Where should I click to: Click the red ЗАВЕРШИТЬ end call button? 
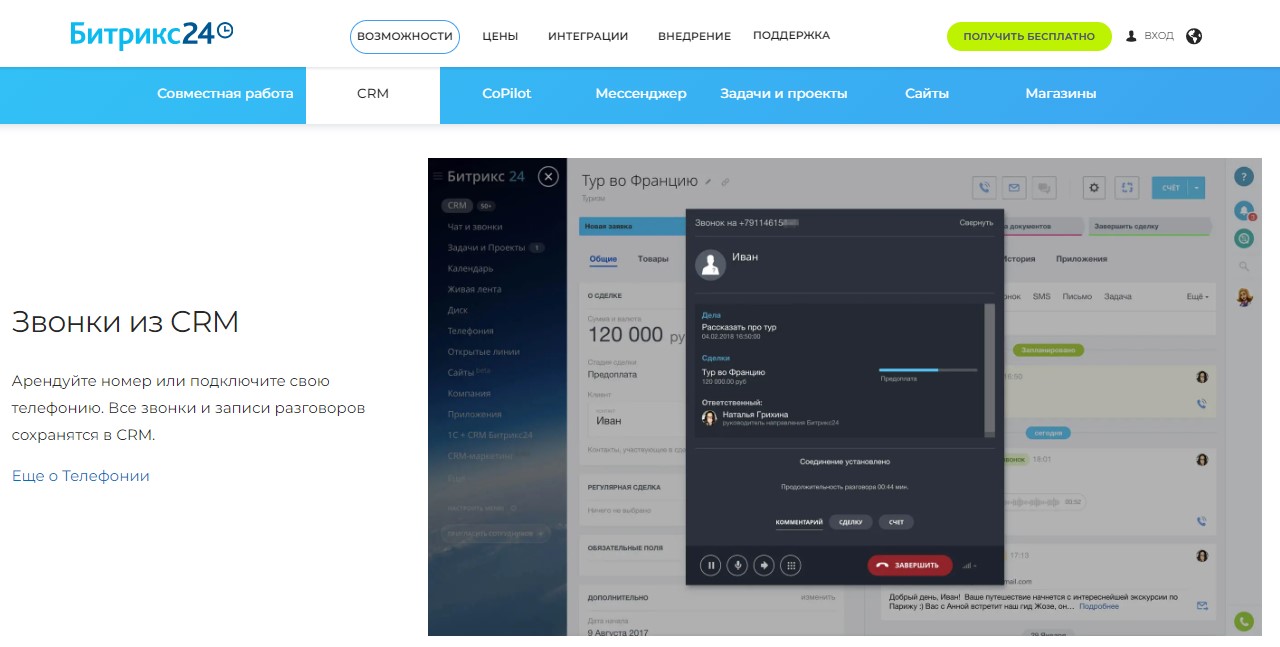[909, 565]
